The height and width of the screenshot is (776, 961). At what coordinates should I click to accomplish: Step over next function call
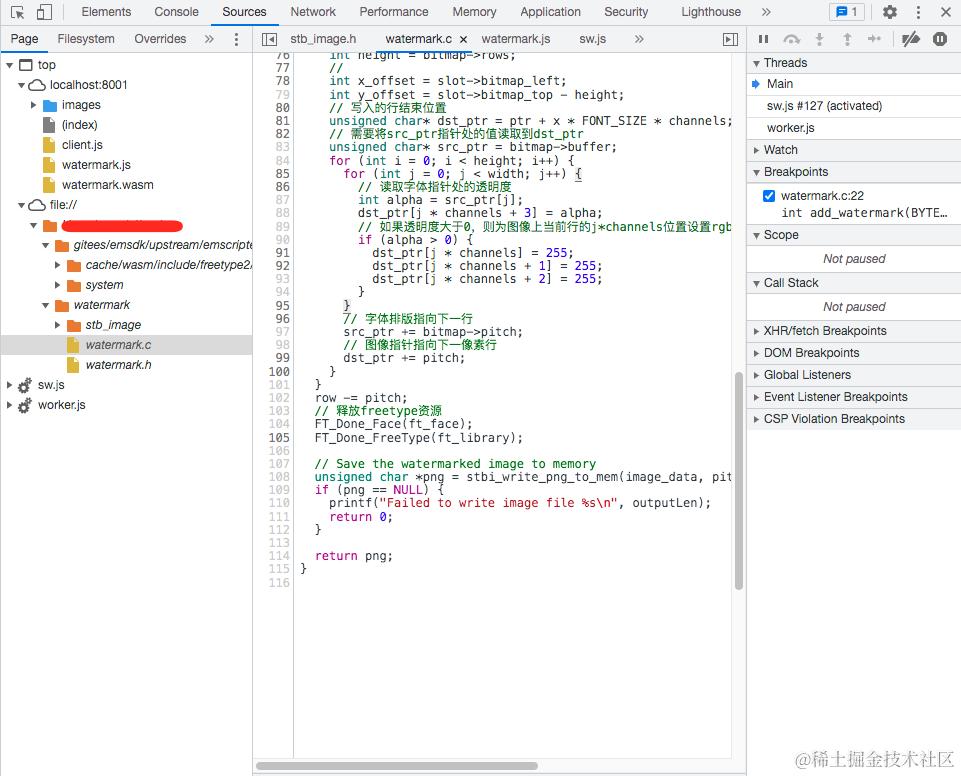click(x=791, y=39)
